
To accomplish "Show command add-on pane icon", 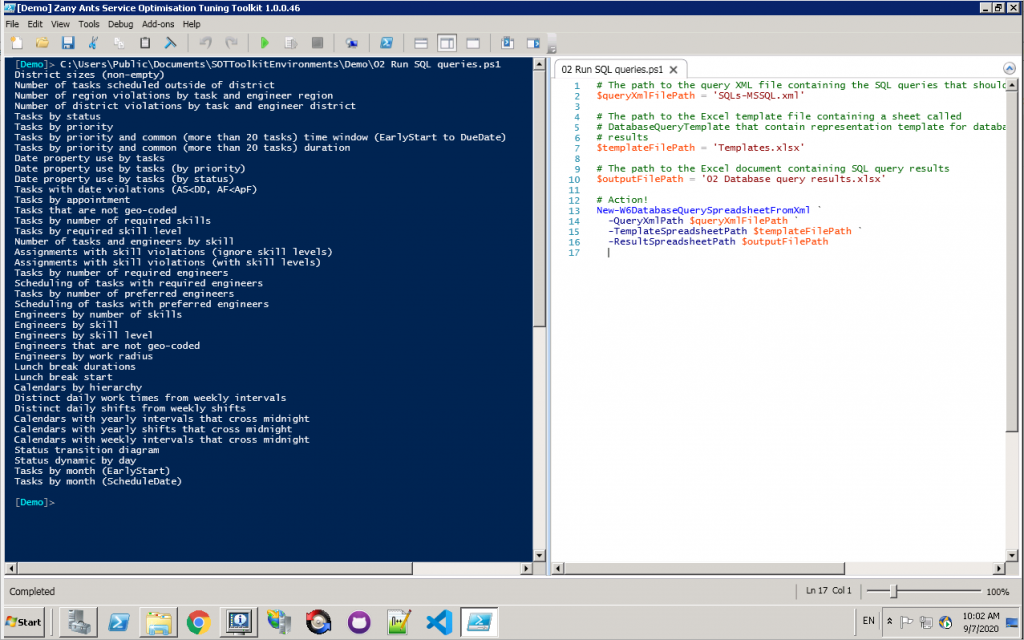I will [x=534, y=43].
